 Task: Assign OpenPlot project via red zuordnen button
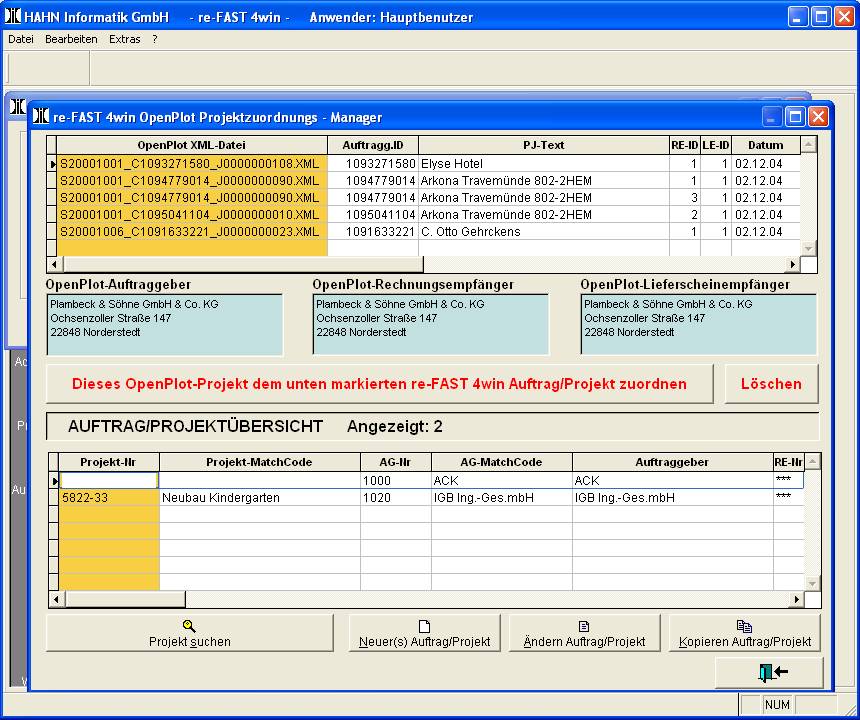point(380,384)
